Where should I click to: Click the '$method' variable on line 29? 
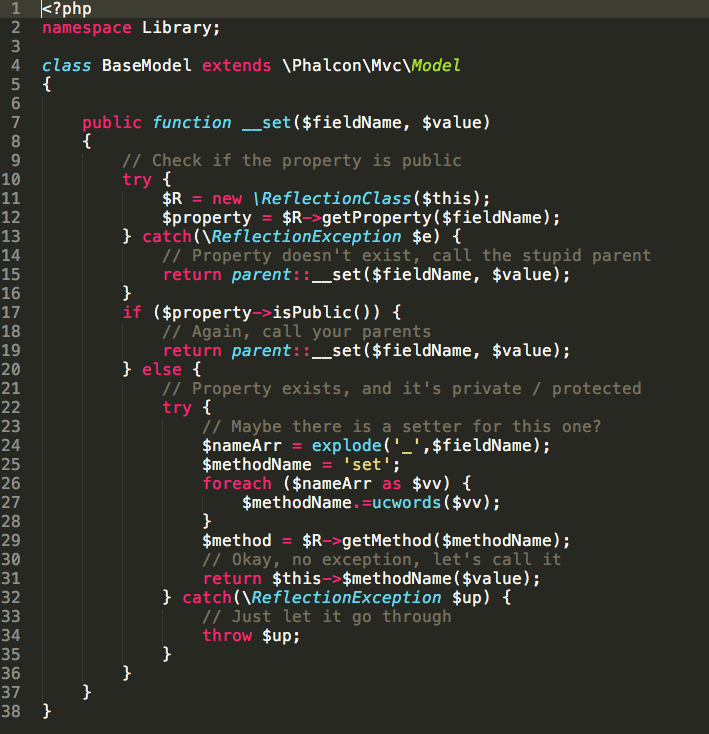[x=237, y=541]
